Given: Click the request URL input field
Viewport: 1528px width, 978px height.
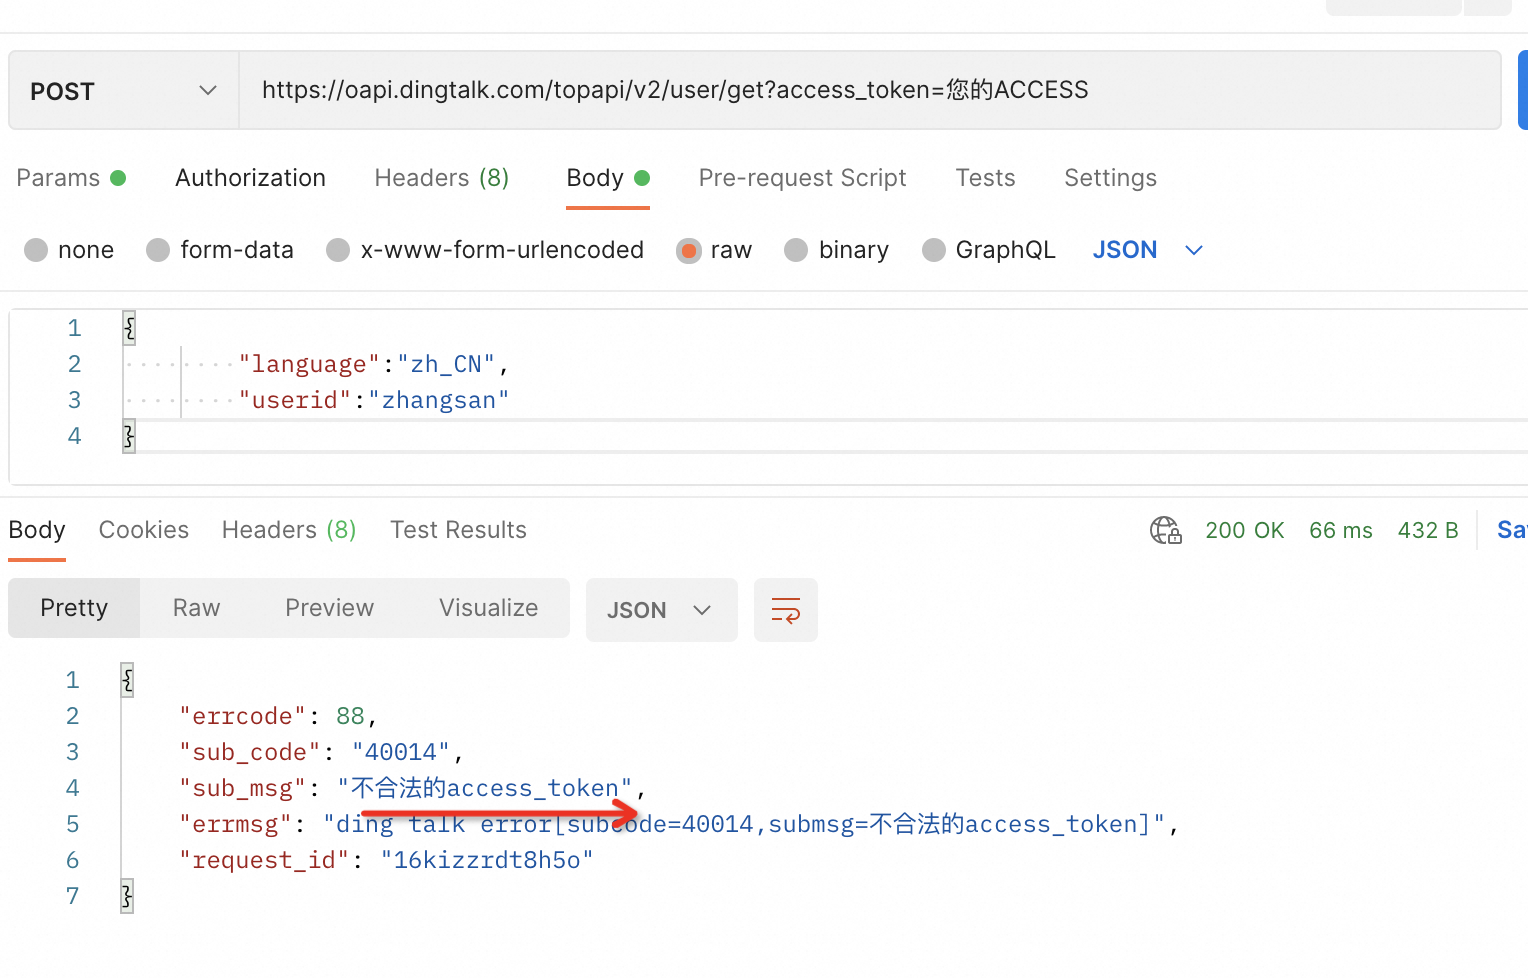Looking at the screenshot, I should (x=868, y=90).
